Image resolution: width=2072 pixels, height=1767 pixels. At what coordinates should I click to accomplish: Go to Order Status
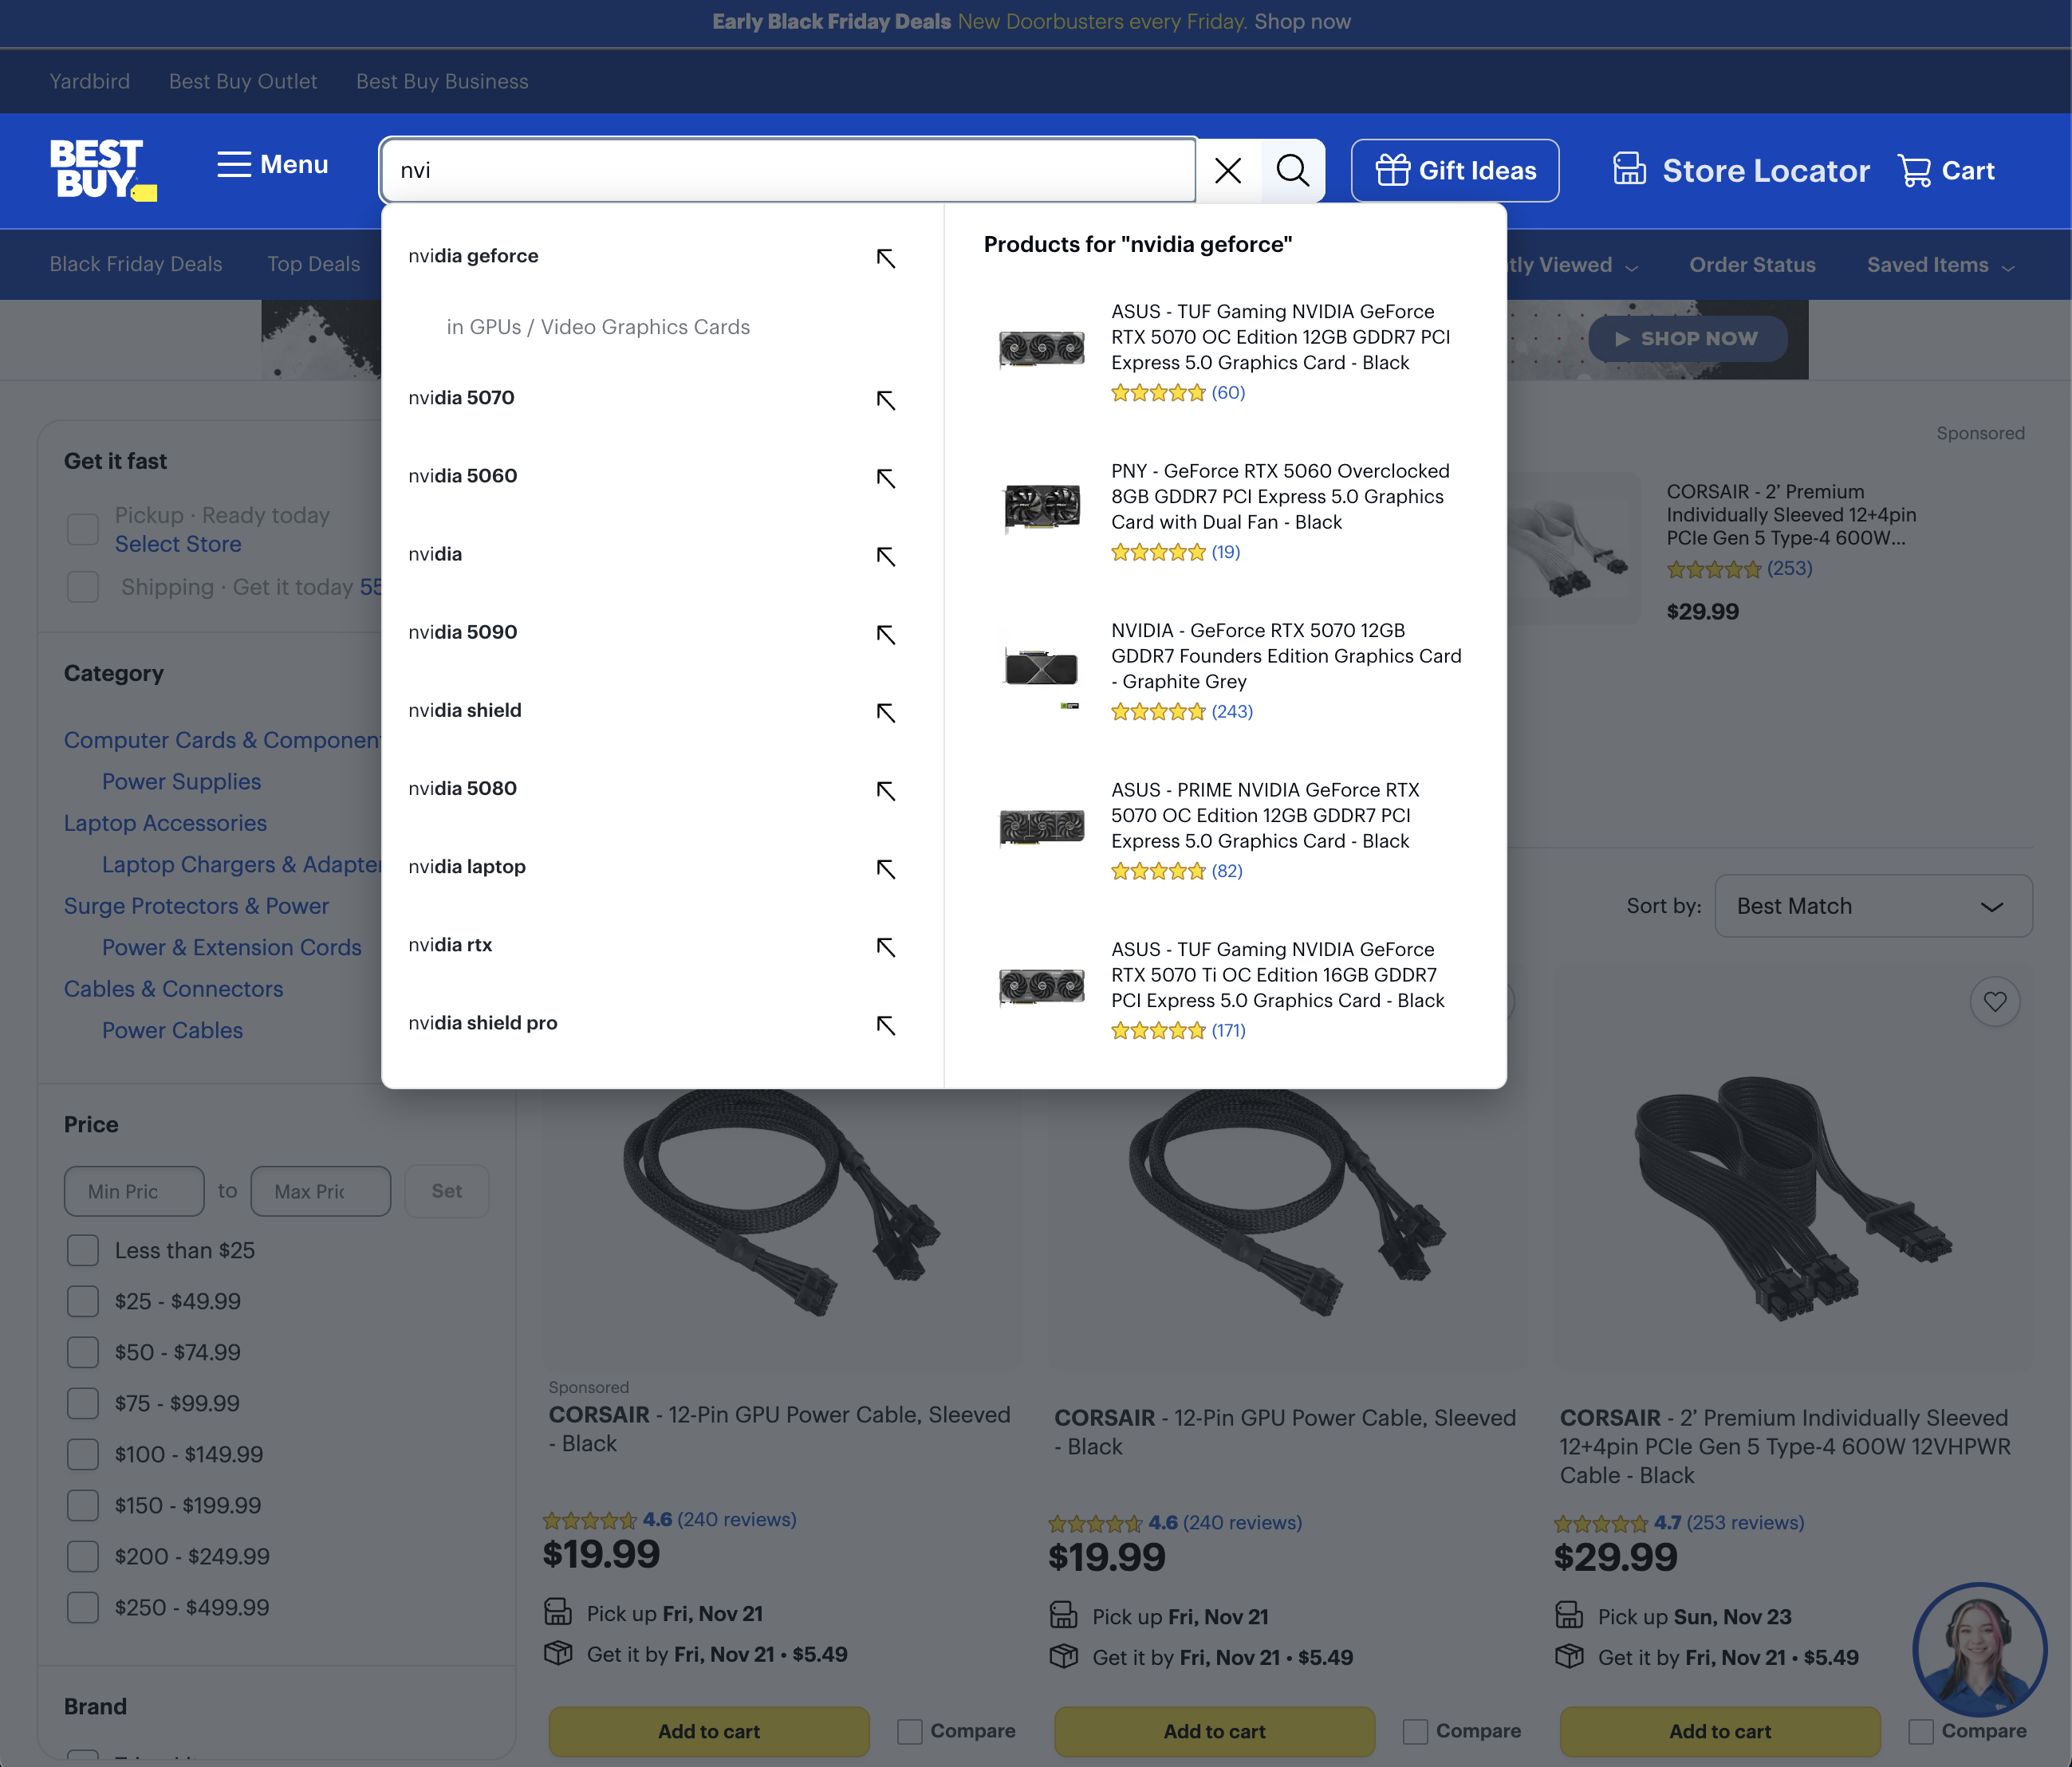pyautogui.click(x=1752, y=264)
